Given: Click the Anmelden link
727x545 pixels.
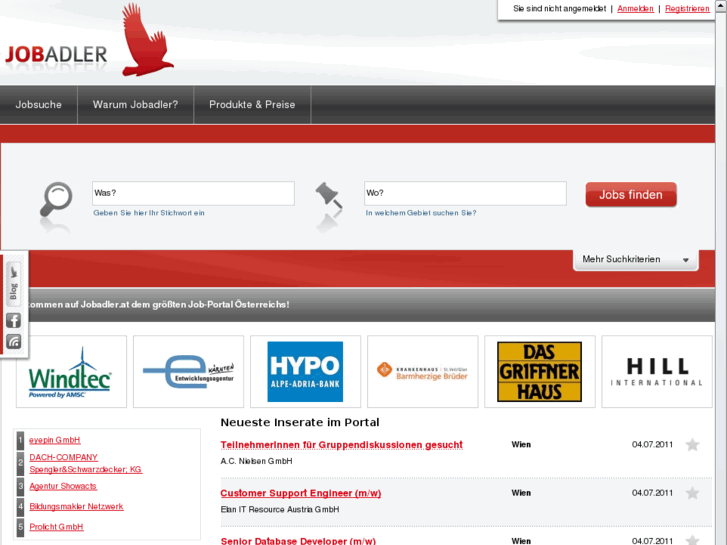Looking at the screenshot, I should coord(635,8).
